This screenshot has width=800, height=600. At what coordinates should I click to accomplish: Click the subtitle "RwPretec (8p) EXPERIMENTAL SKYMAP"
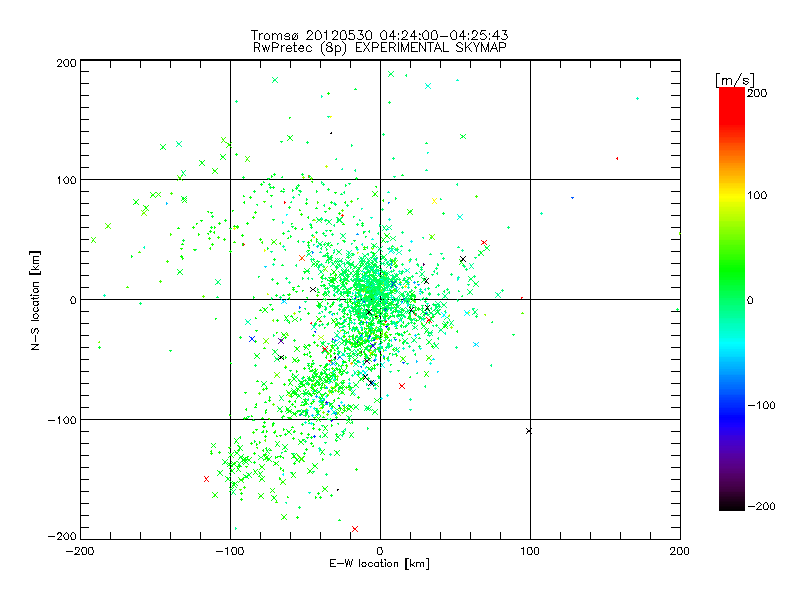(379, 48)
